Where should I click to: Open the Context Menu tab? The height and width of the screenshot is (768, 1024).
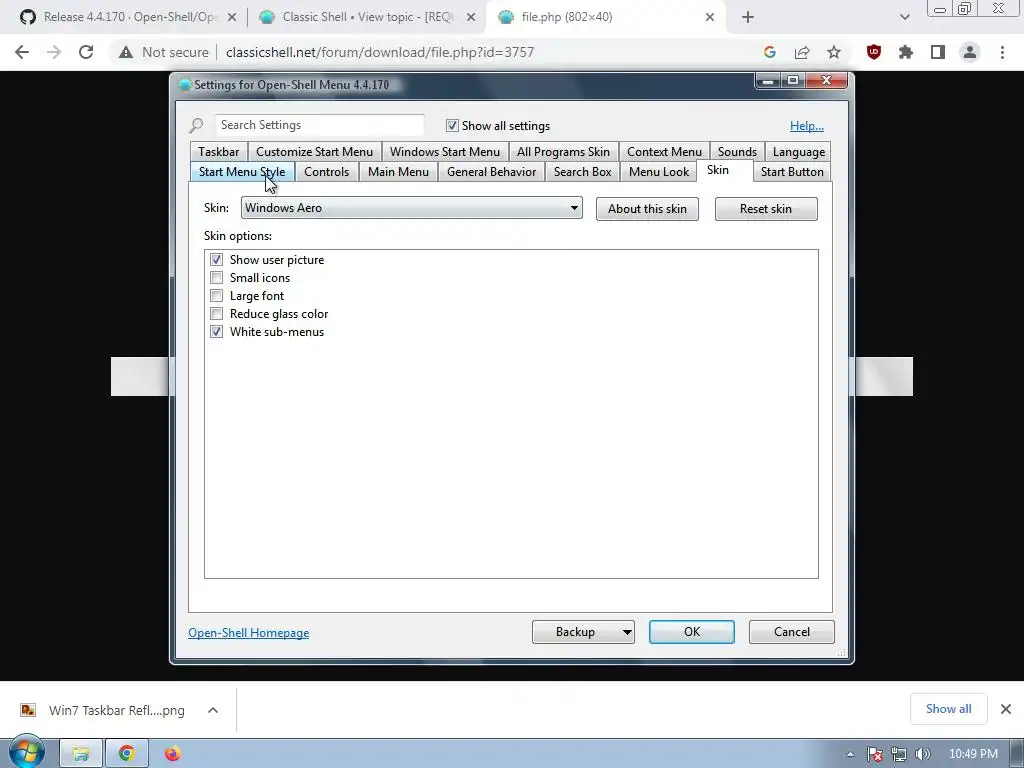point(664,152)
